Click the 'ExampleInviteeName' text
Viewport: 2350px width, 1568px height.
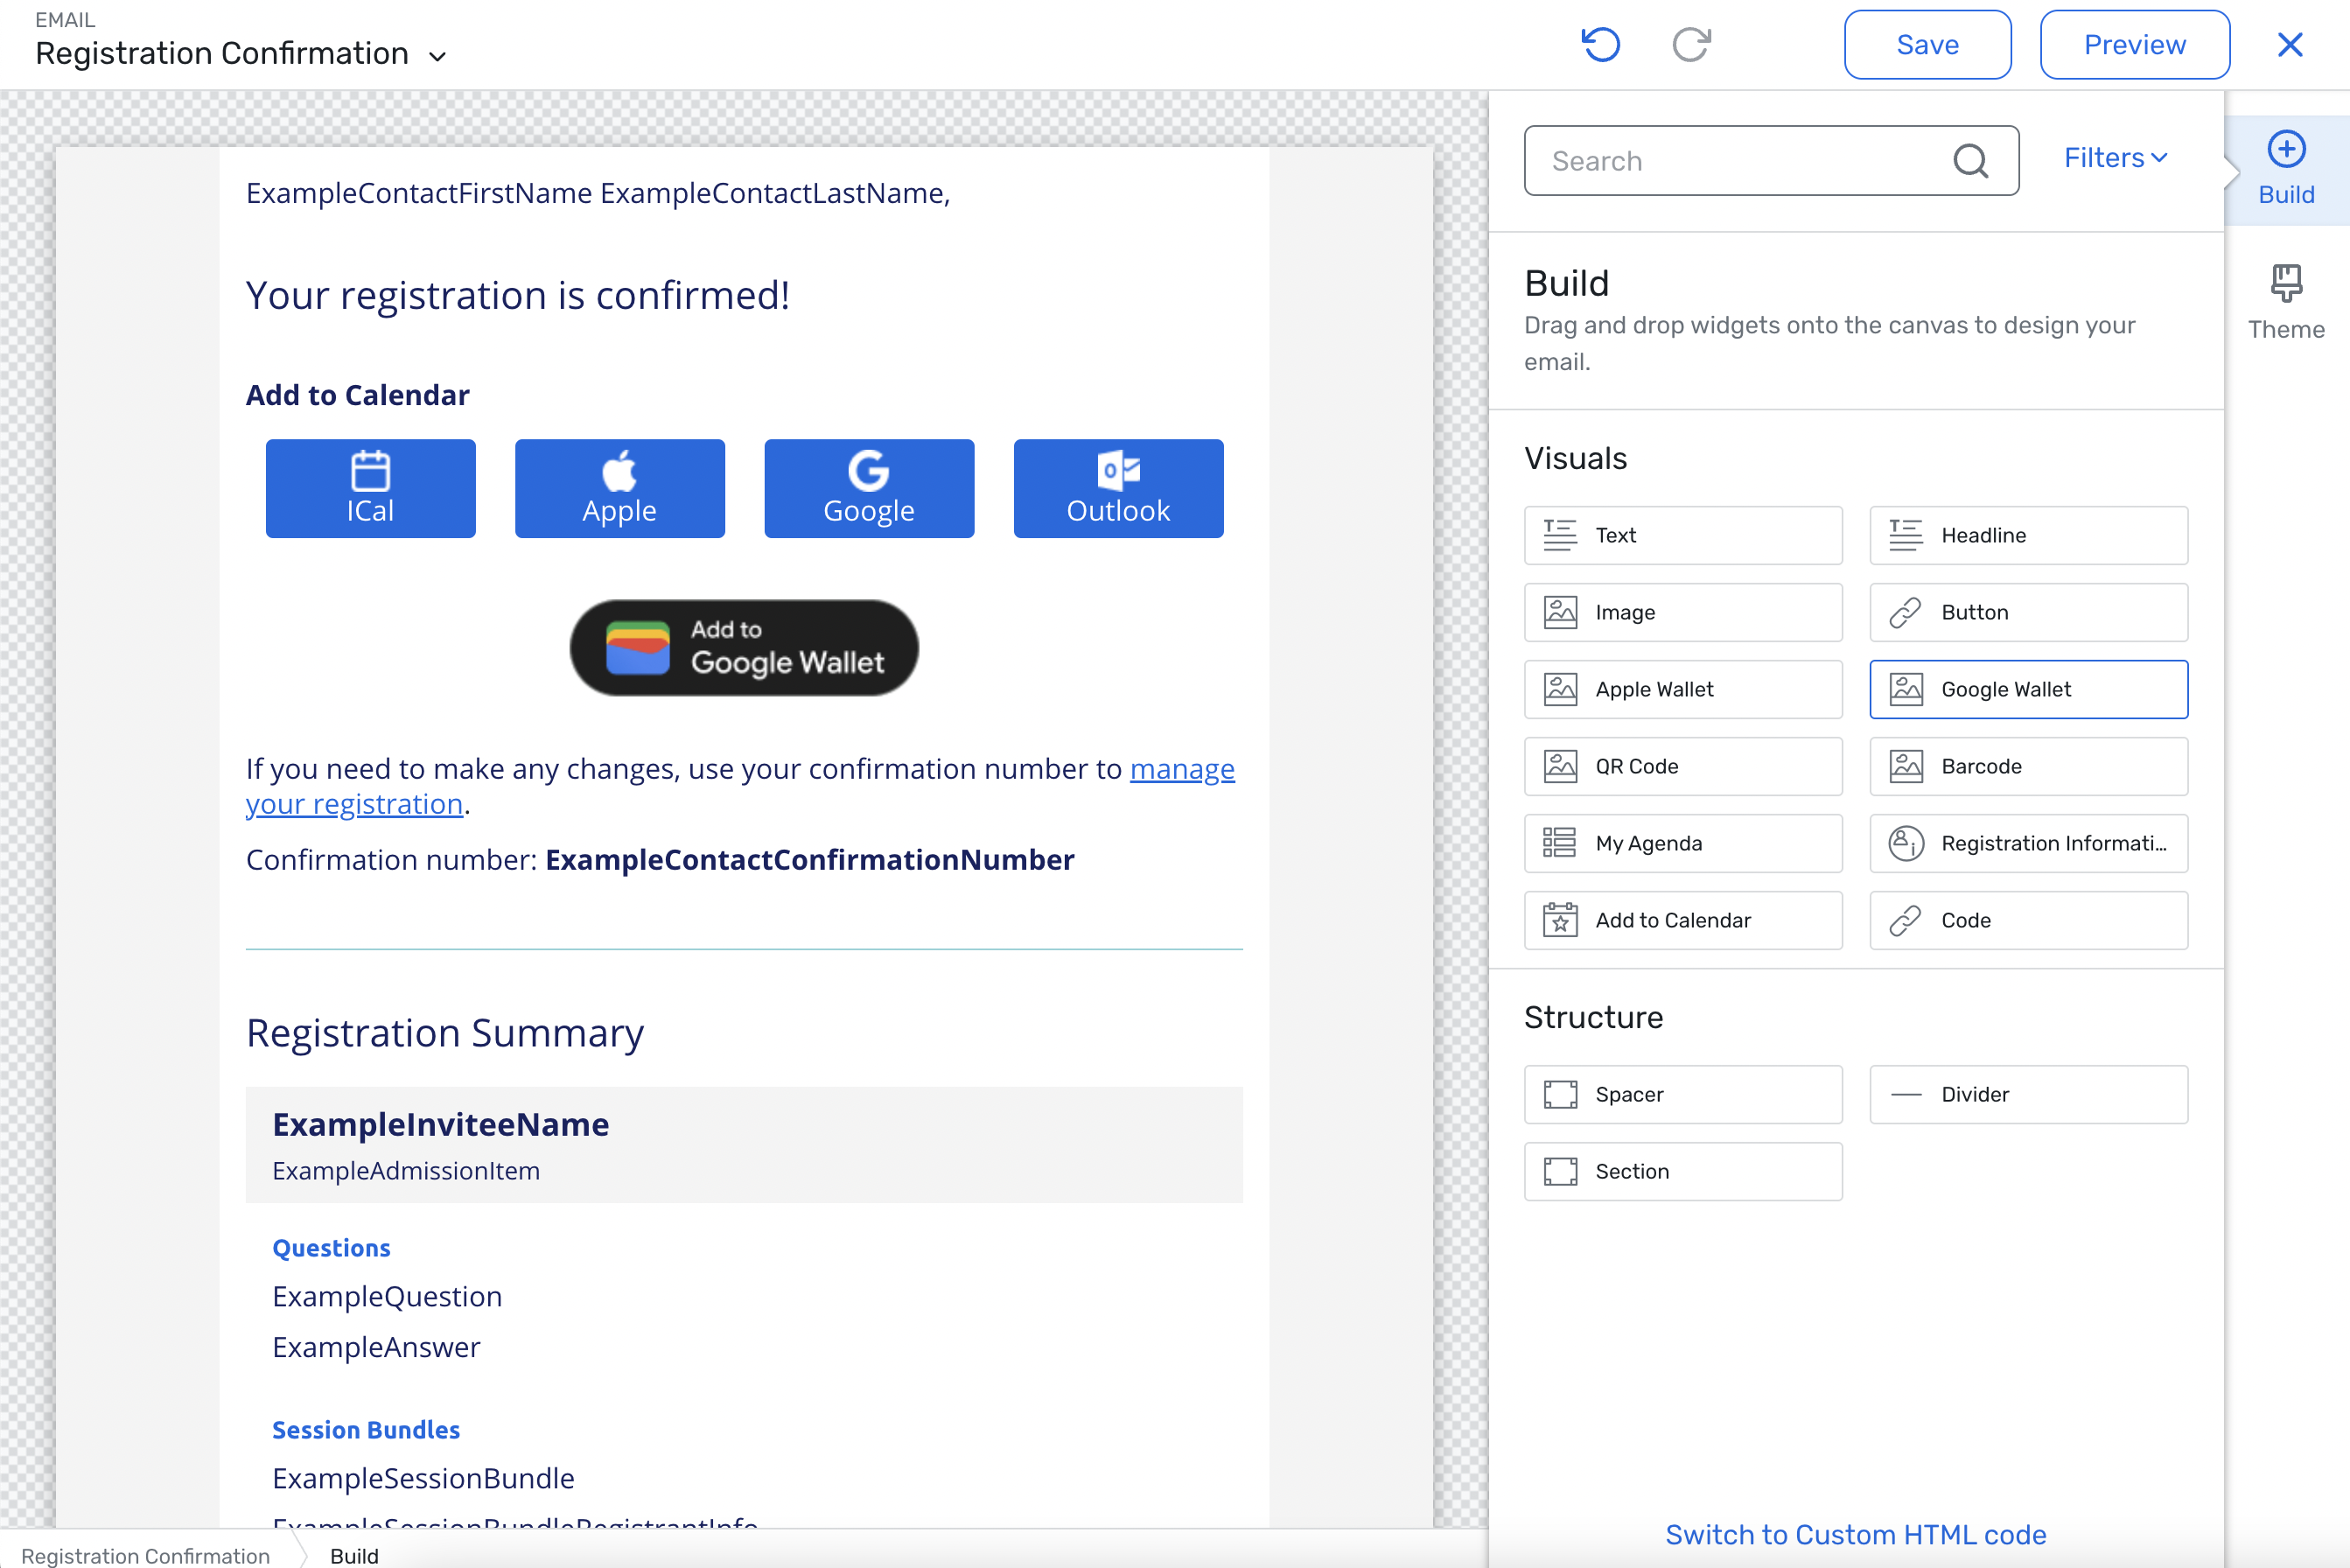(x=441, y=1125)
